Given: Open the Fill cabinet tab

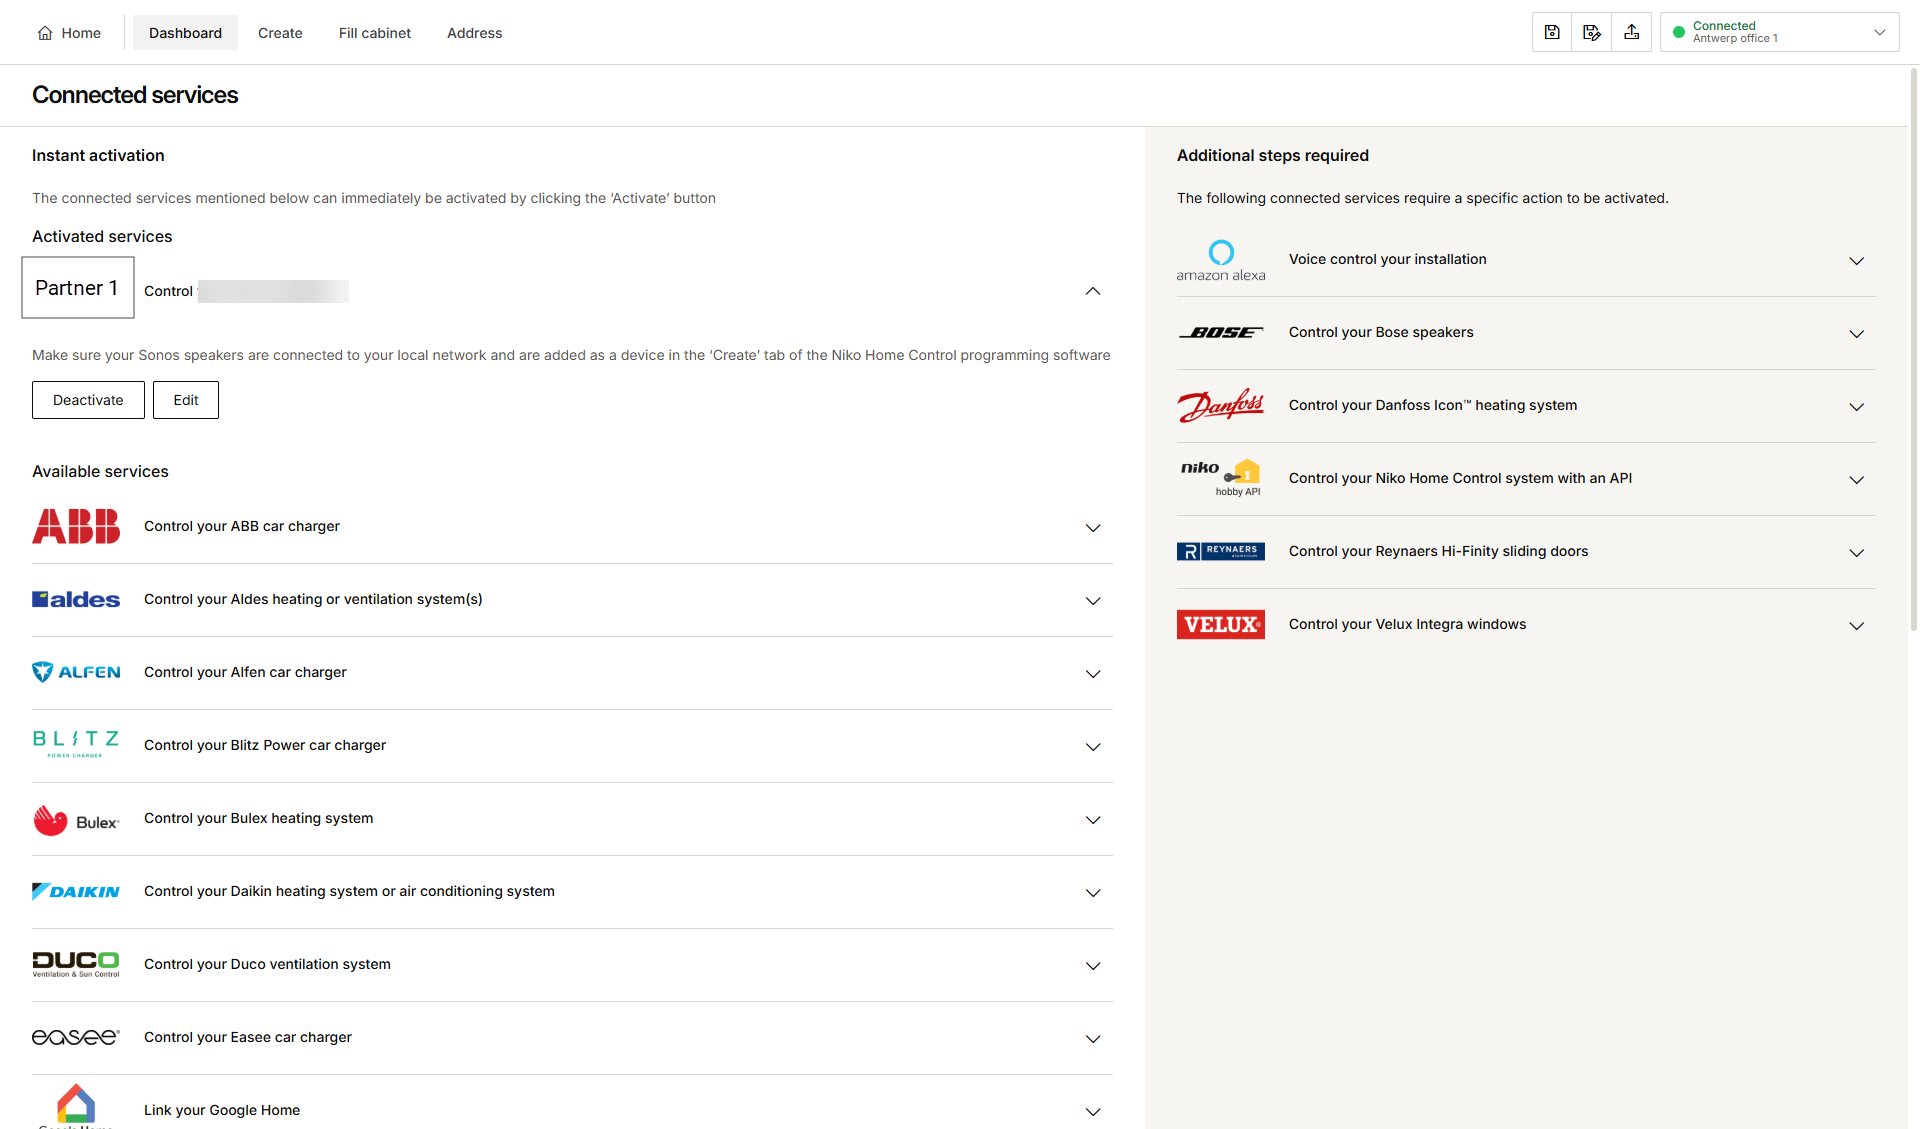Looking at the screenshot, I should (375, 33).
